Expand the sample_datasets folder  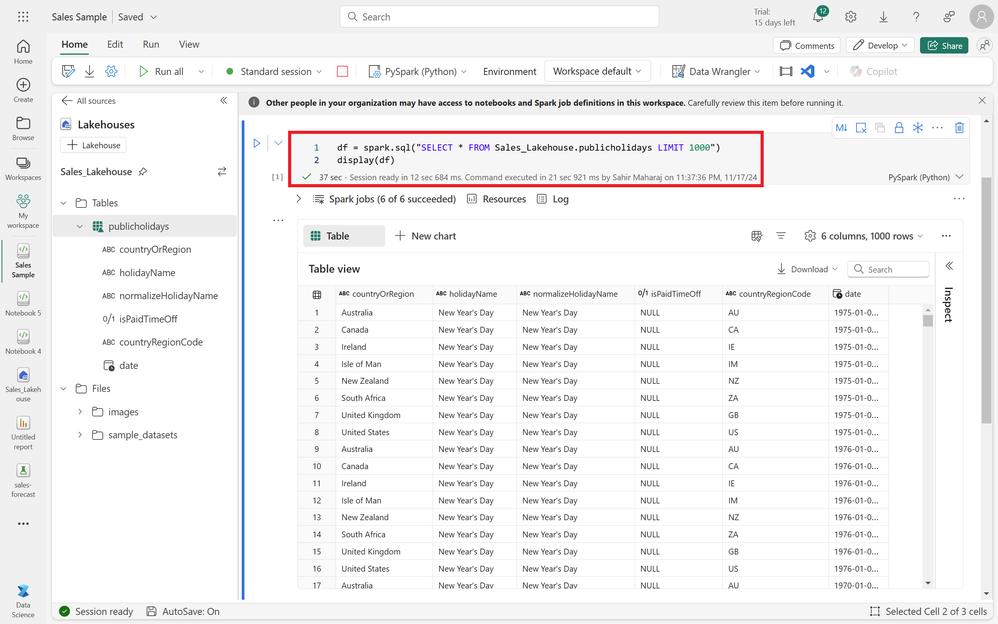(80, 435)
